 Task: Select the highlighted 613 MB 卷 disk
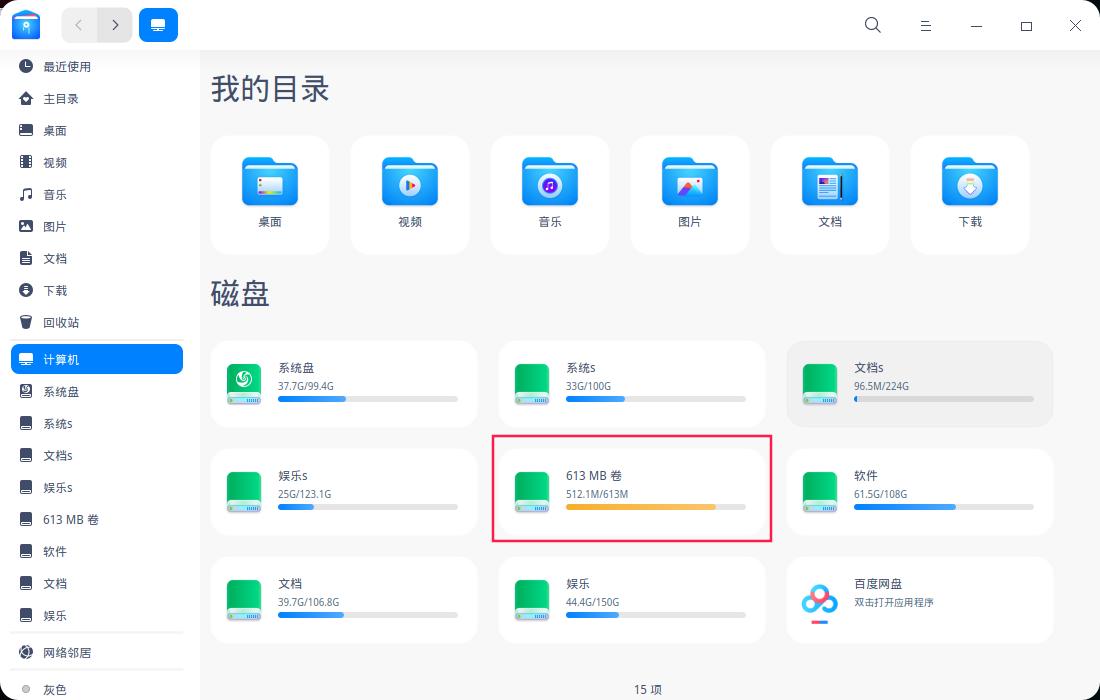631,490
